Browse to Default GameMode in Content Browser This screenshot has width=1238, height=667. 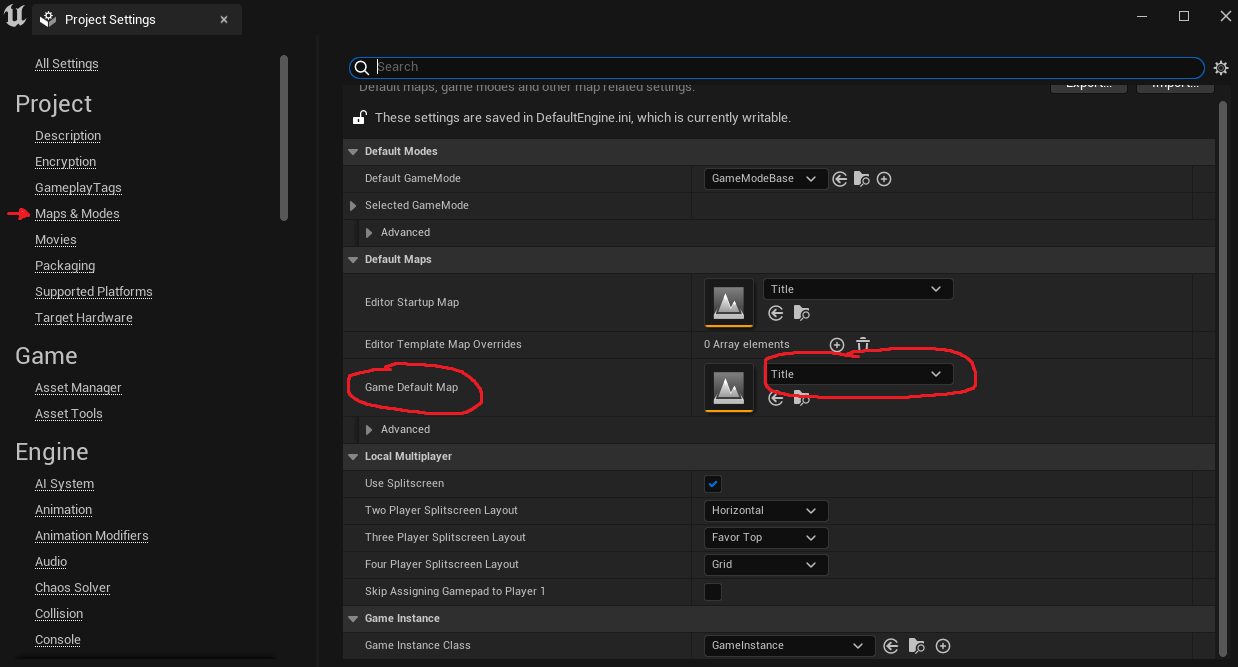862,179
